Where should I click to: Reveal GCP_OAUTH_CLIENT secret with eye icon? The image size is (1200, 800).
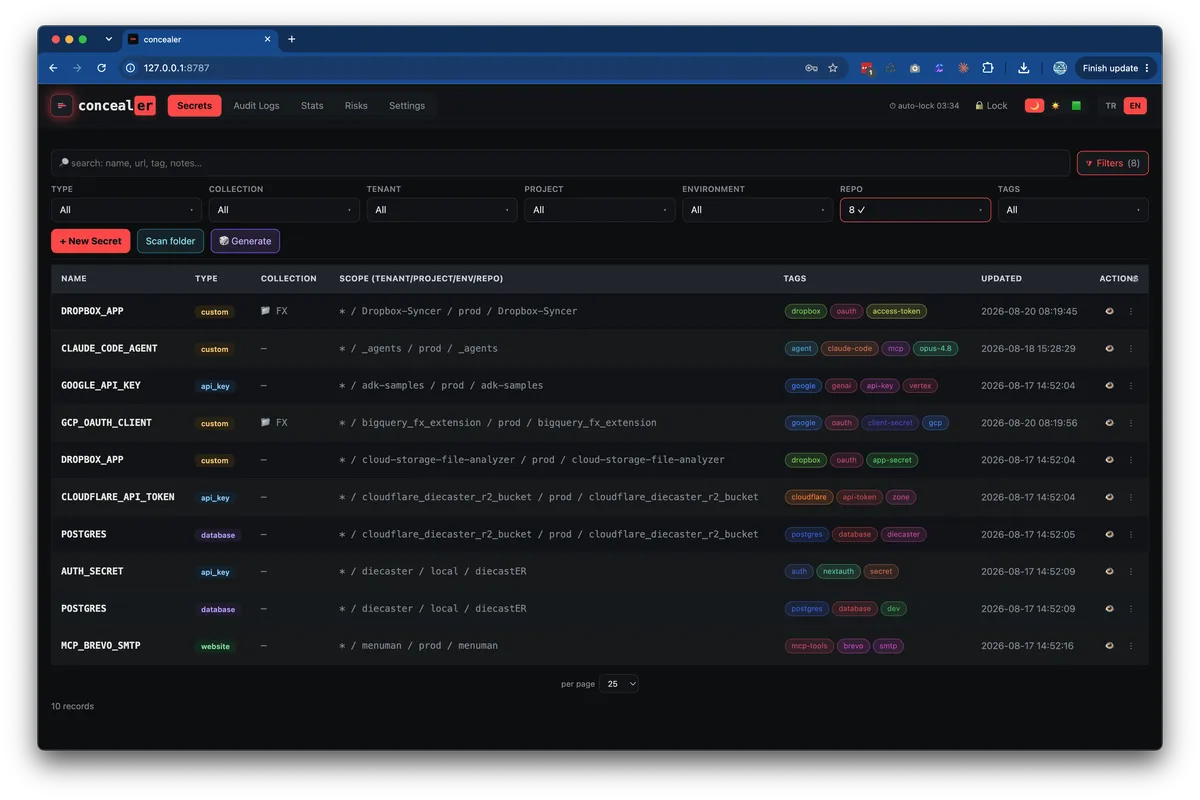pyautogui.click(x=1109, y=423)
